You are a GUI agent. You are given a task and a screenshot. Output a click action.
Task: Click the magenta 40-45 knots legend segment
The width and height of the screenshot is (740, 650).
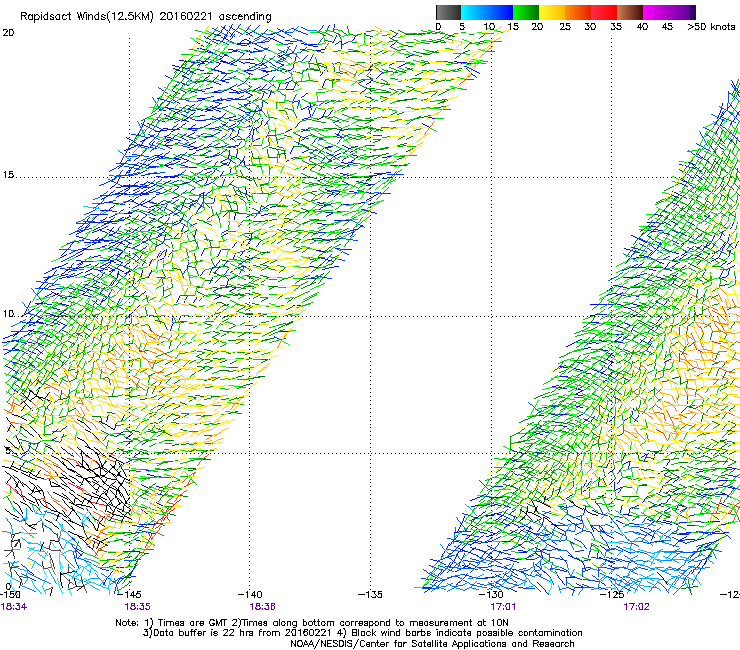656,12
